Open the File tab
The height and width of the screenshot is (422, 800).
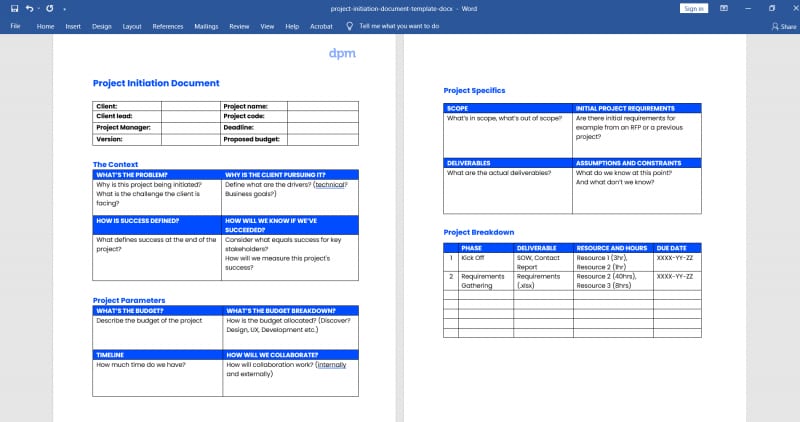[x=15, y=26]
